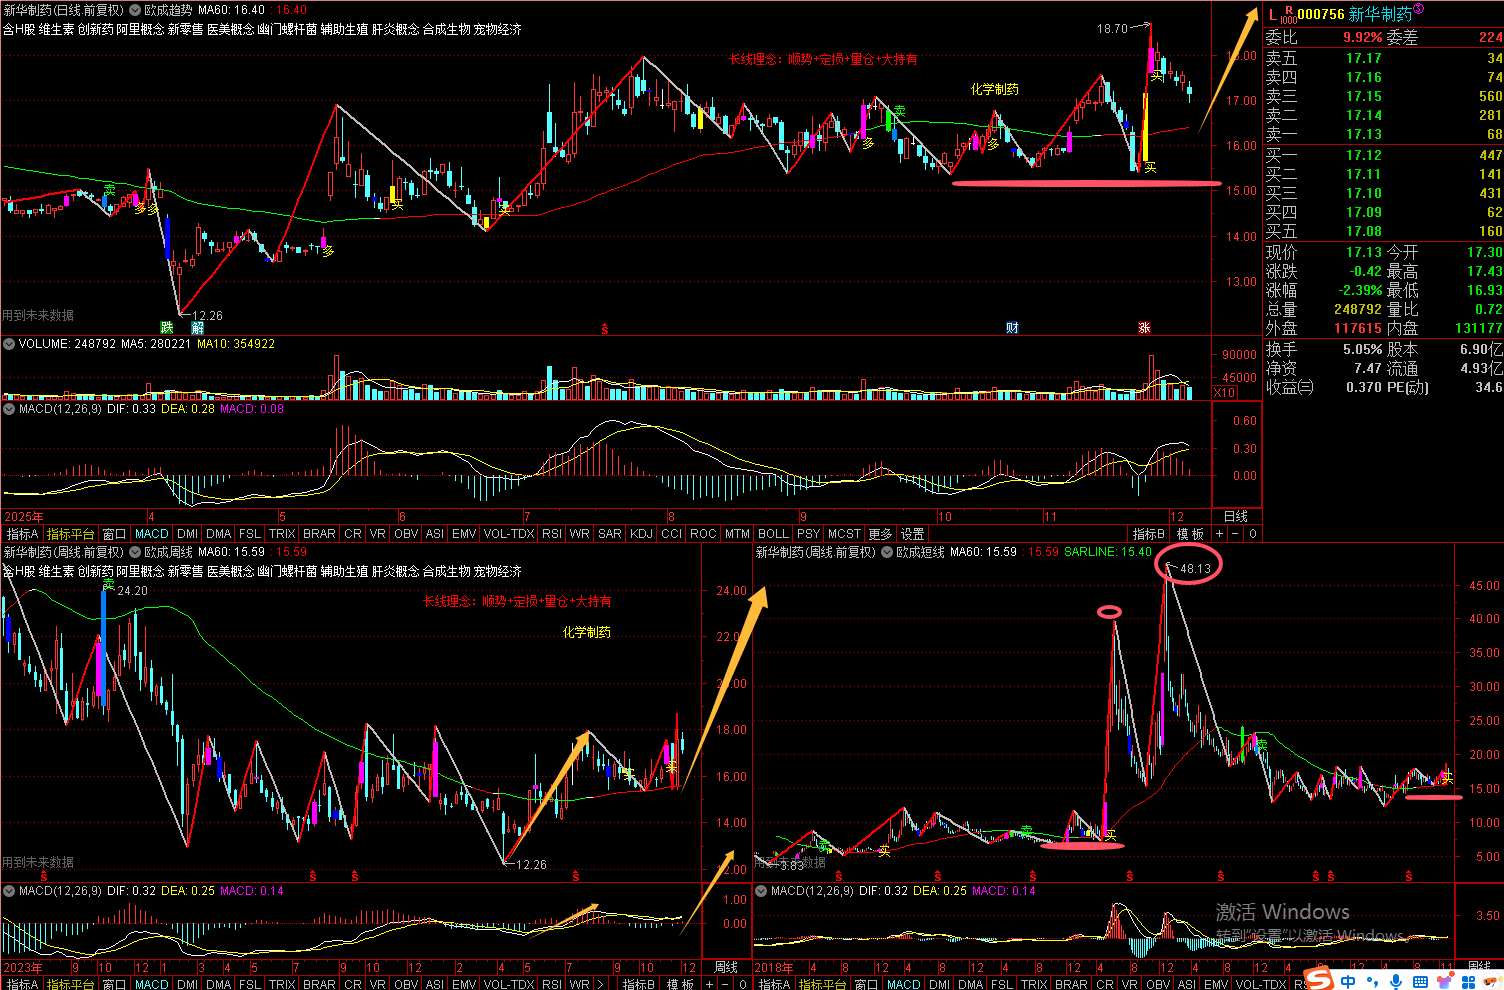
Task: Toggle the L level indicator beside stock code 000756
Action: pos(1273,14)
